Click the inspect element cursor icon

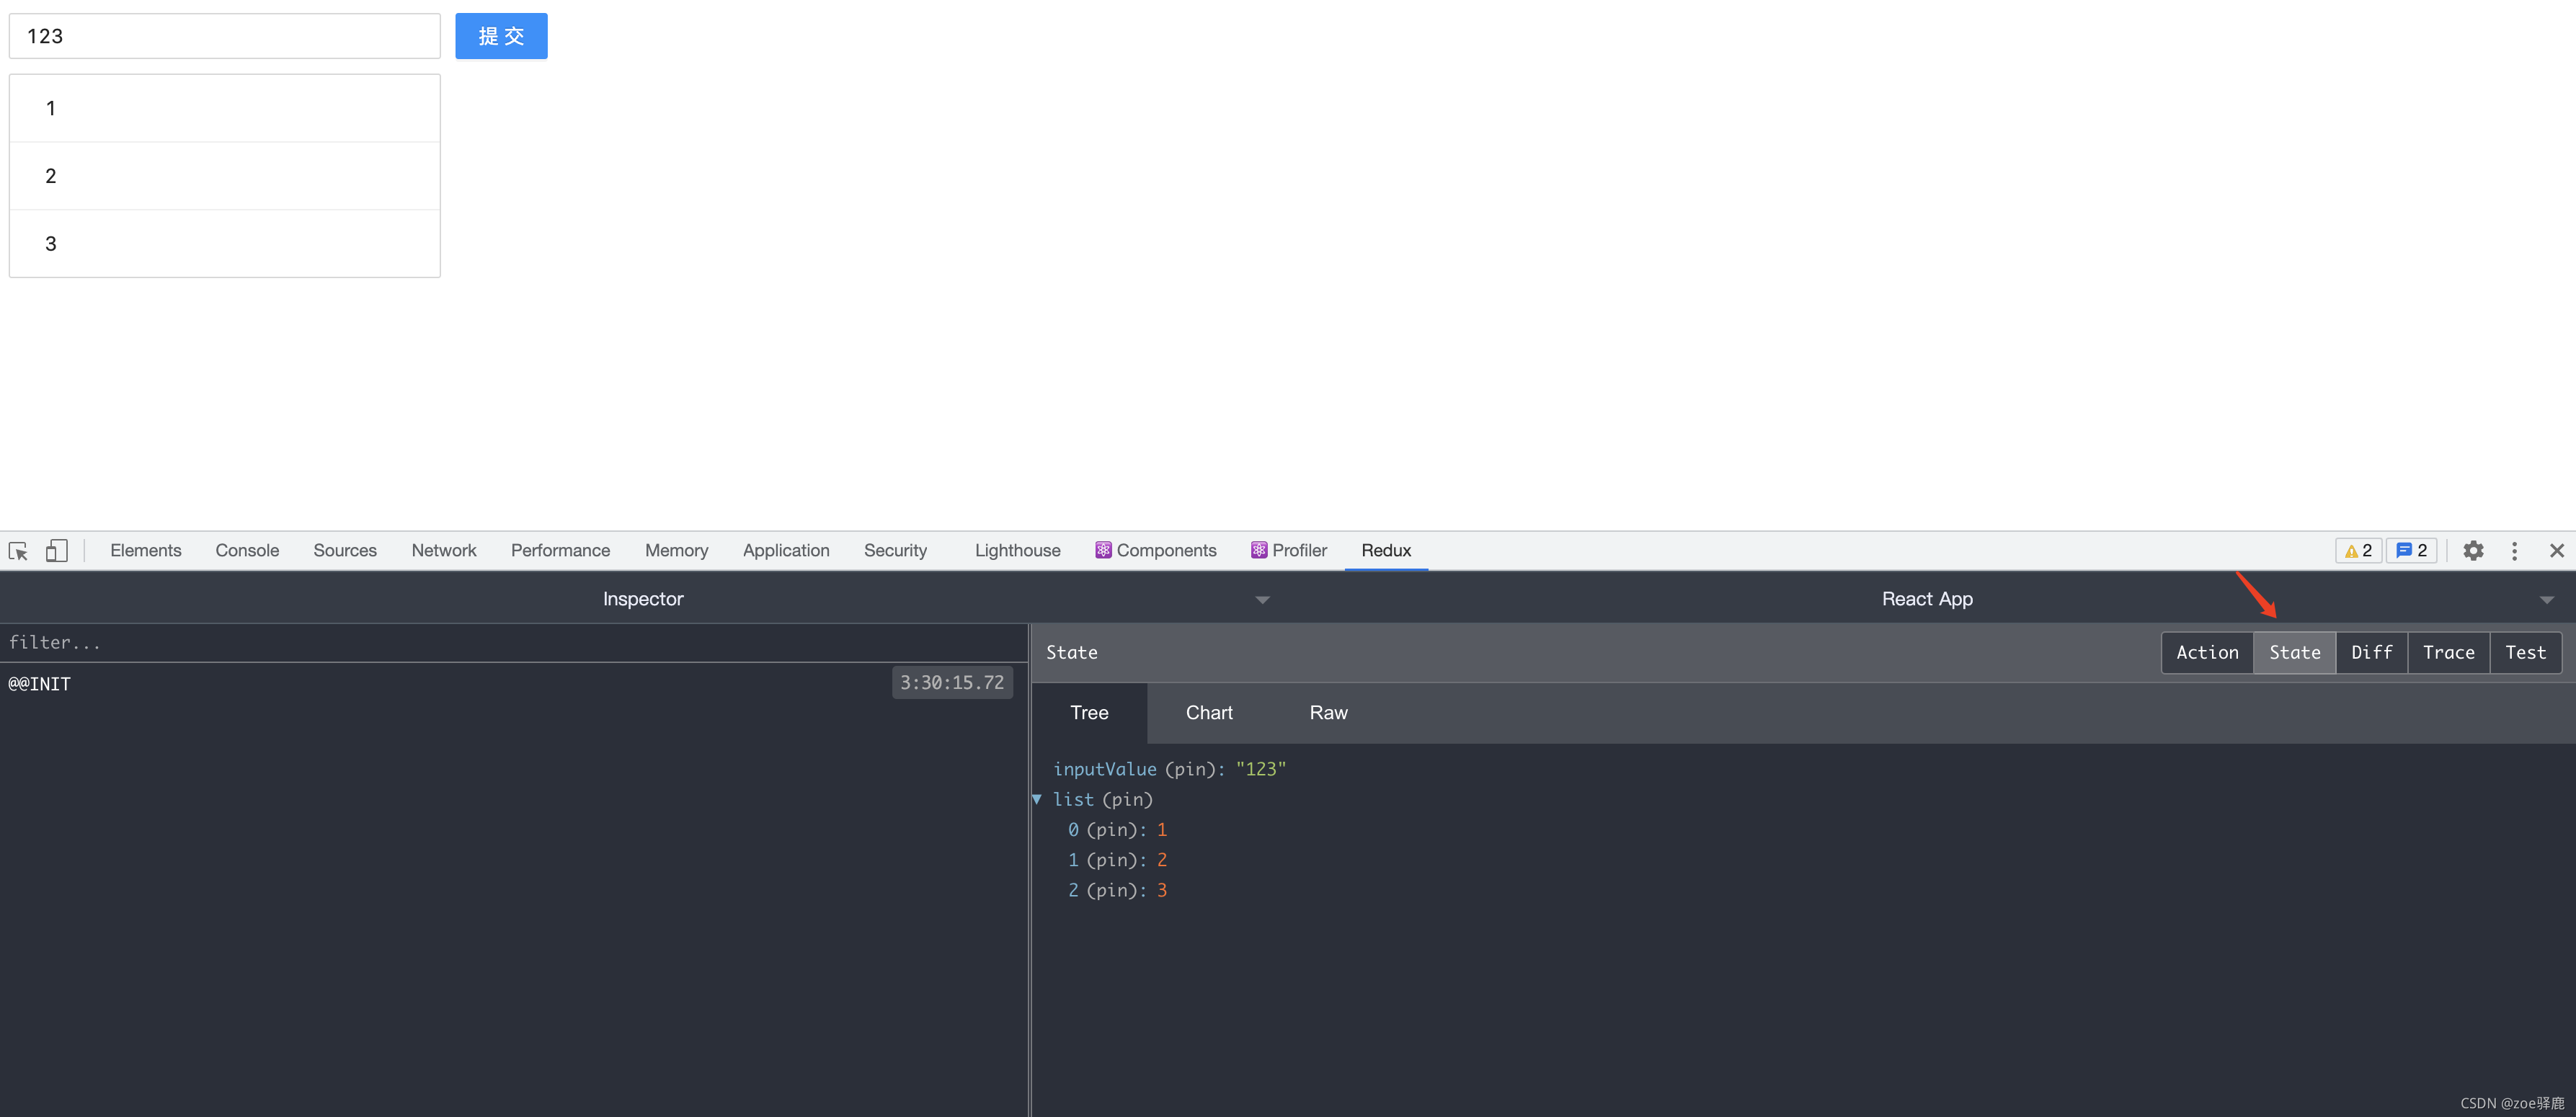click(x=18, y=551)
